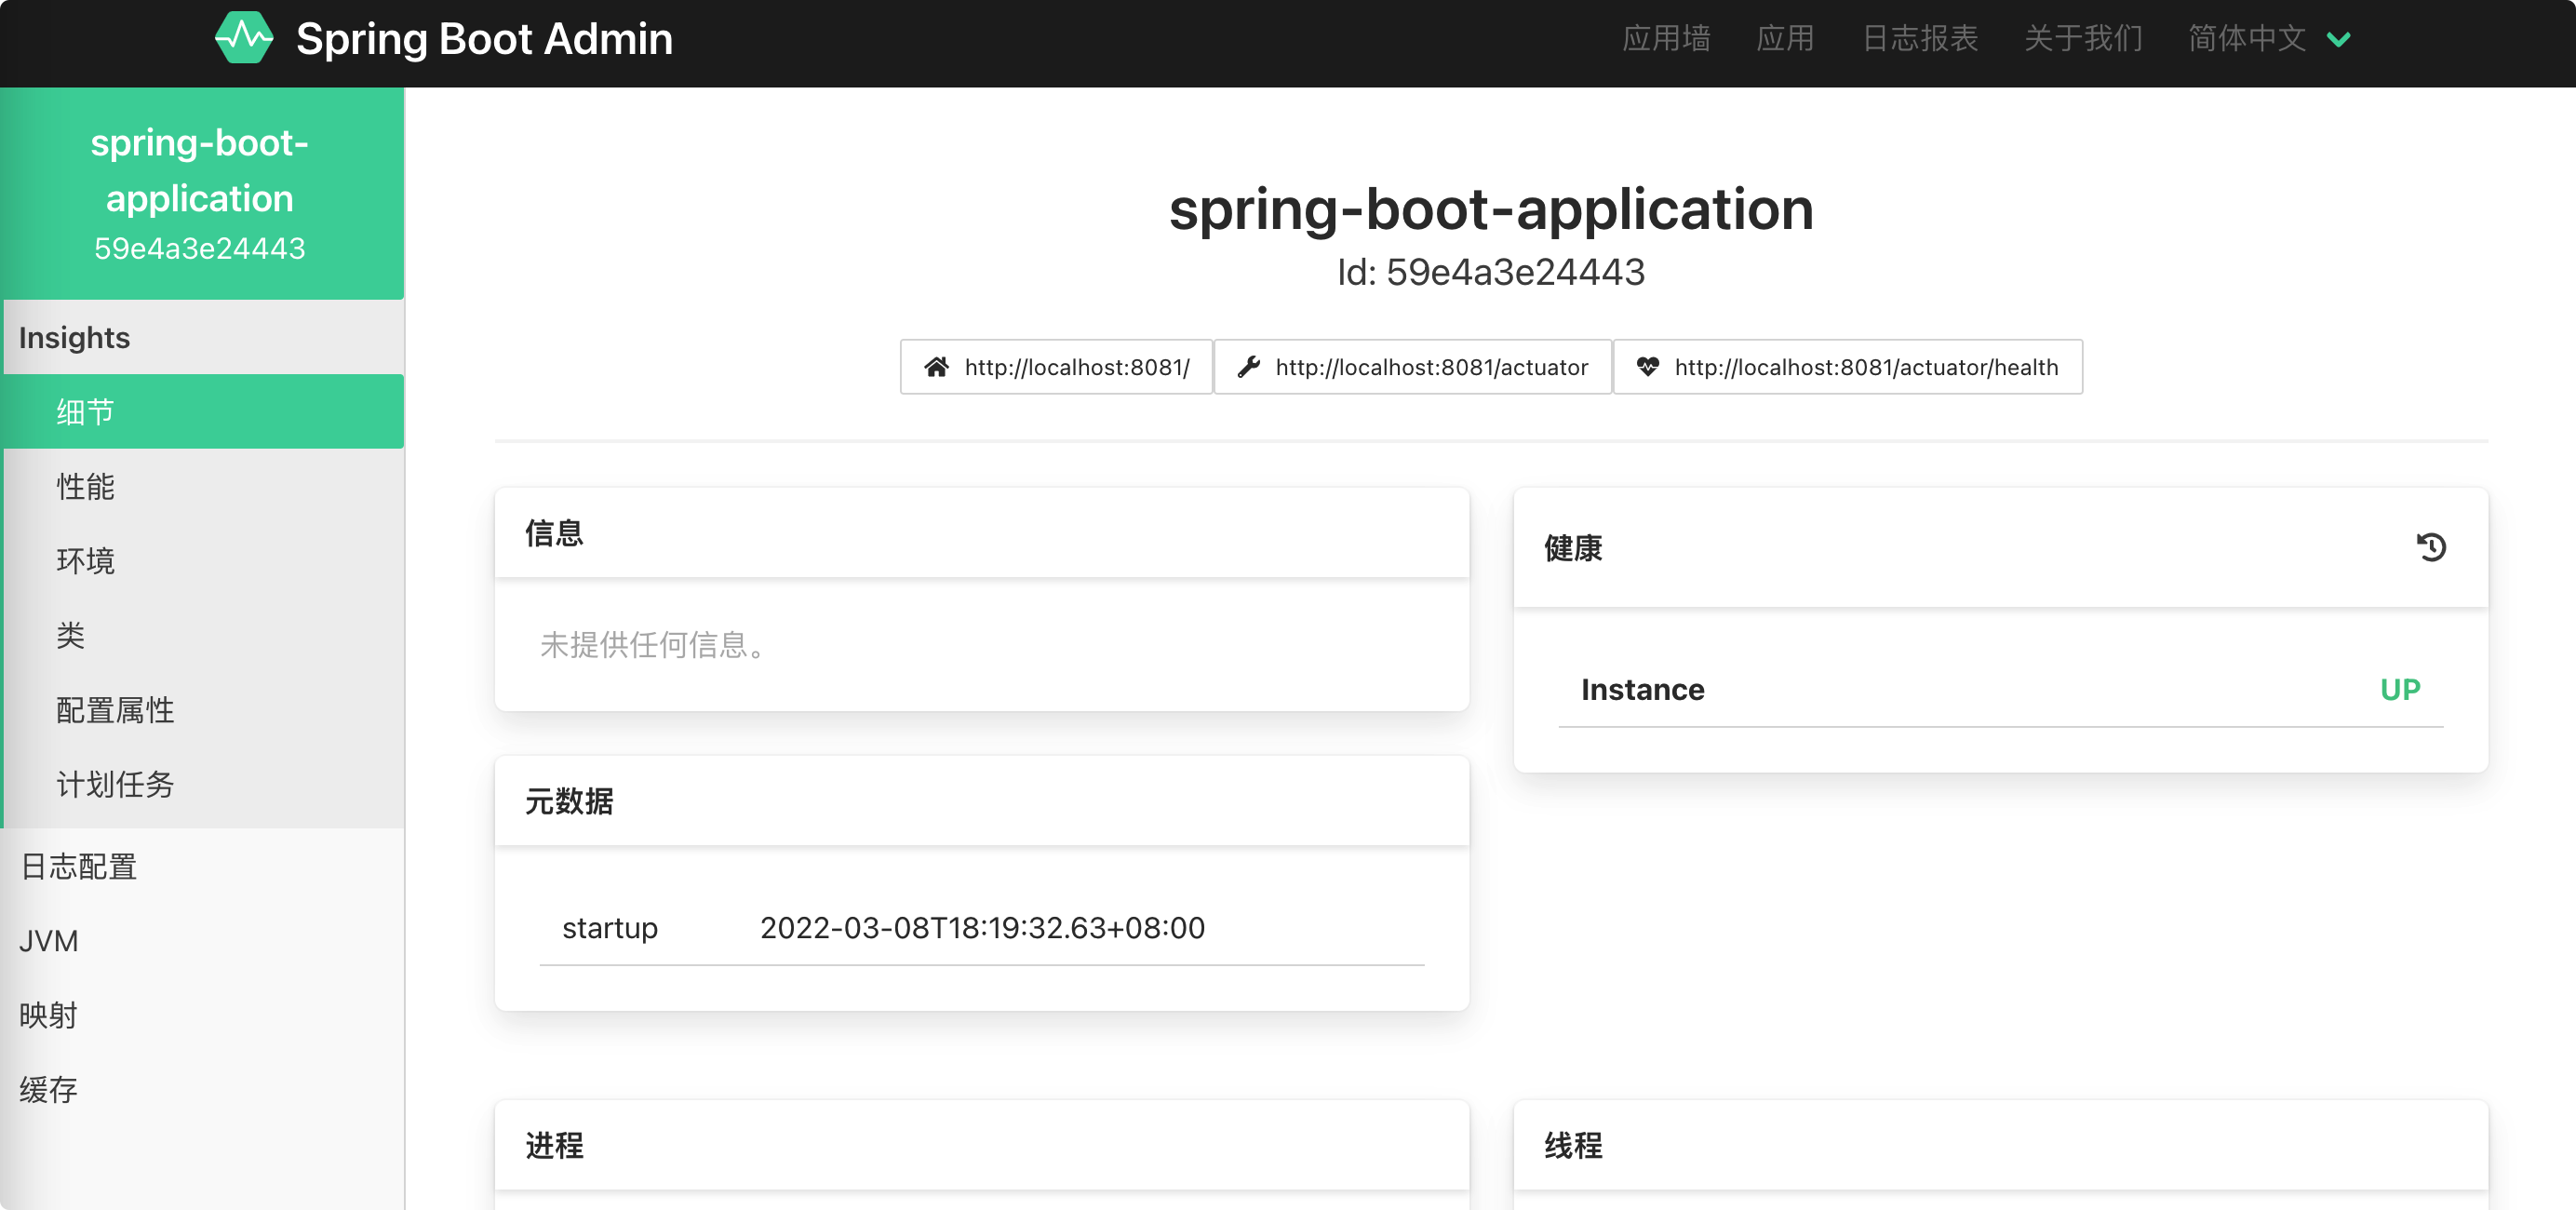Screen dimensions: 2576x1210
Task: Select 配置属性 in the sidebar
Action: click(x=202, y=709)
